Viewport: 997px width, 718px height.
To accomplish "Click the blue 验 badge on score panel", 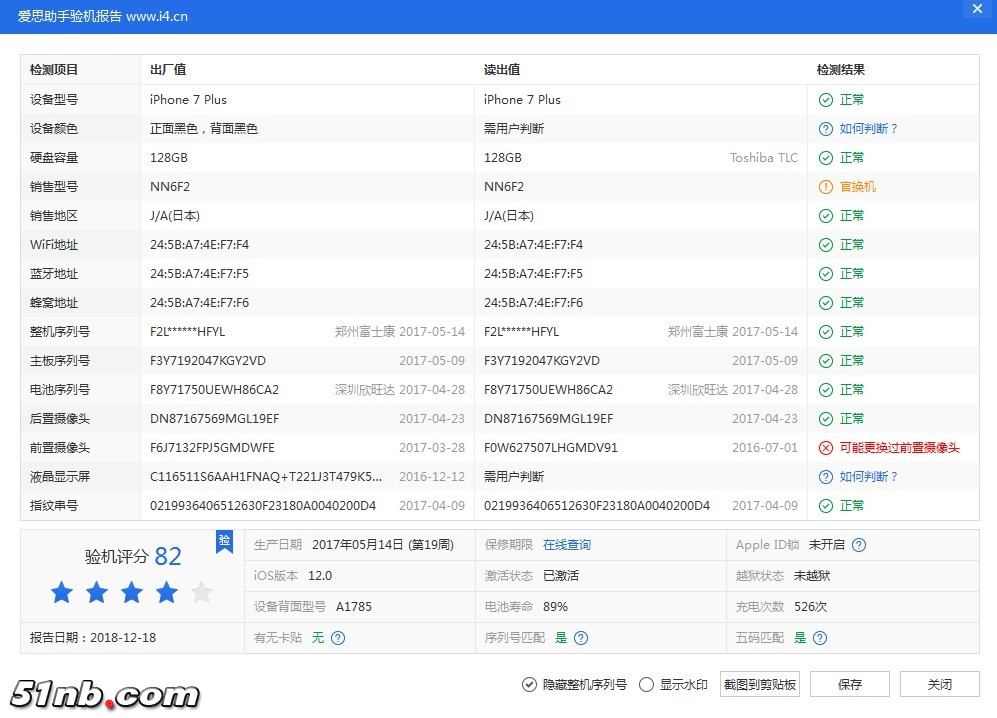I will coord(224,541).
